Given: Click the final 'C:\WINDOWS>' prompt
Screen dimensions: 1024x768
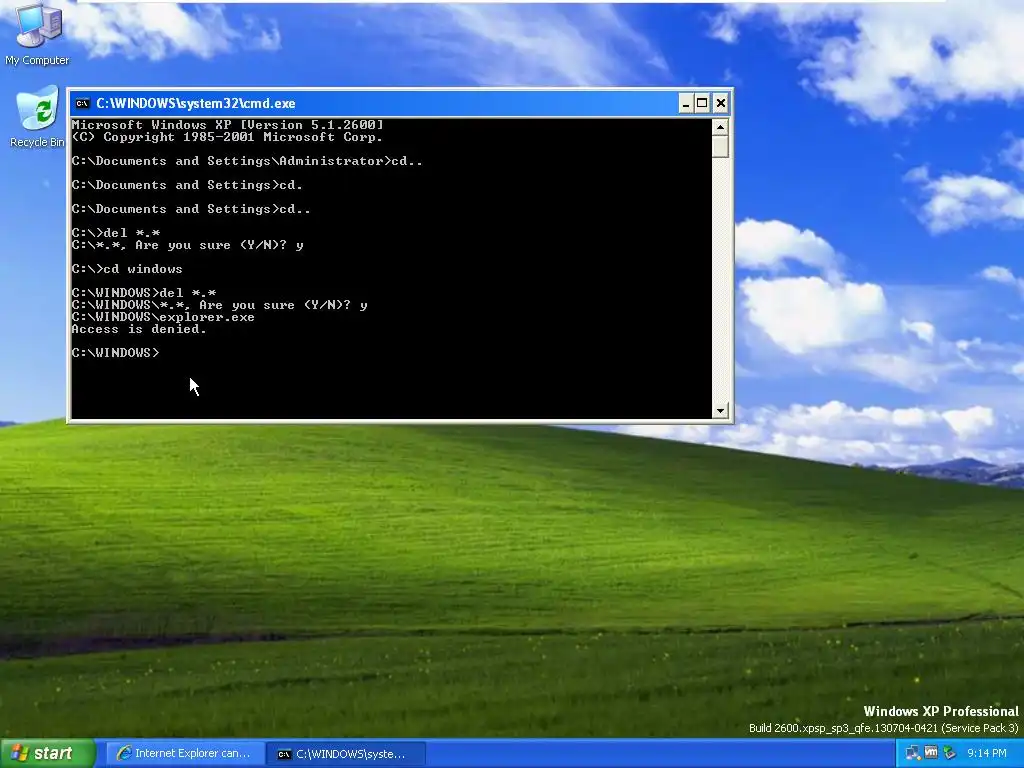Looking at the screenshot, I should [115, 353].
